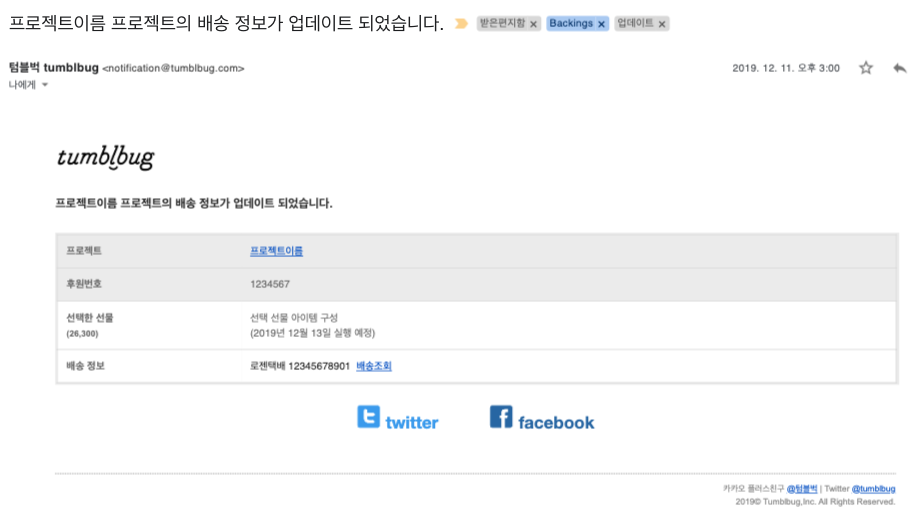Remove the 받은편지함 label

pyautogui.click(x=534, y=24)
